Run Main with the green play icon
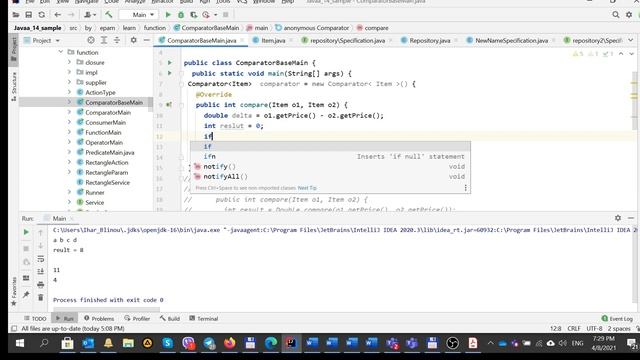The image size is (640, 360). (x=168, y=15)
